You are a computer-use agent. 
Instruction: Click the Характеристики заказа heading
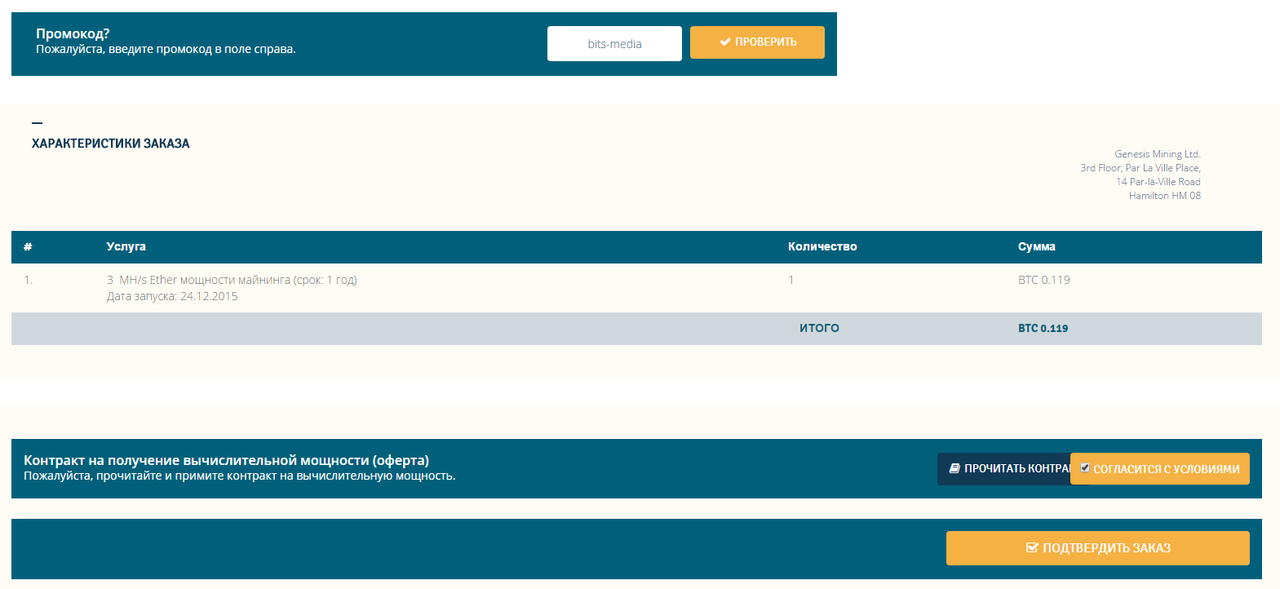pos(111,144)
